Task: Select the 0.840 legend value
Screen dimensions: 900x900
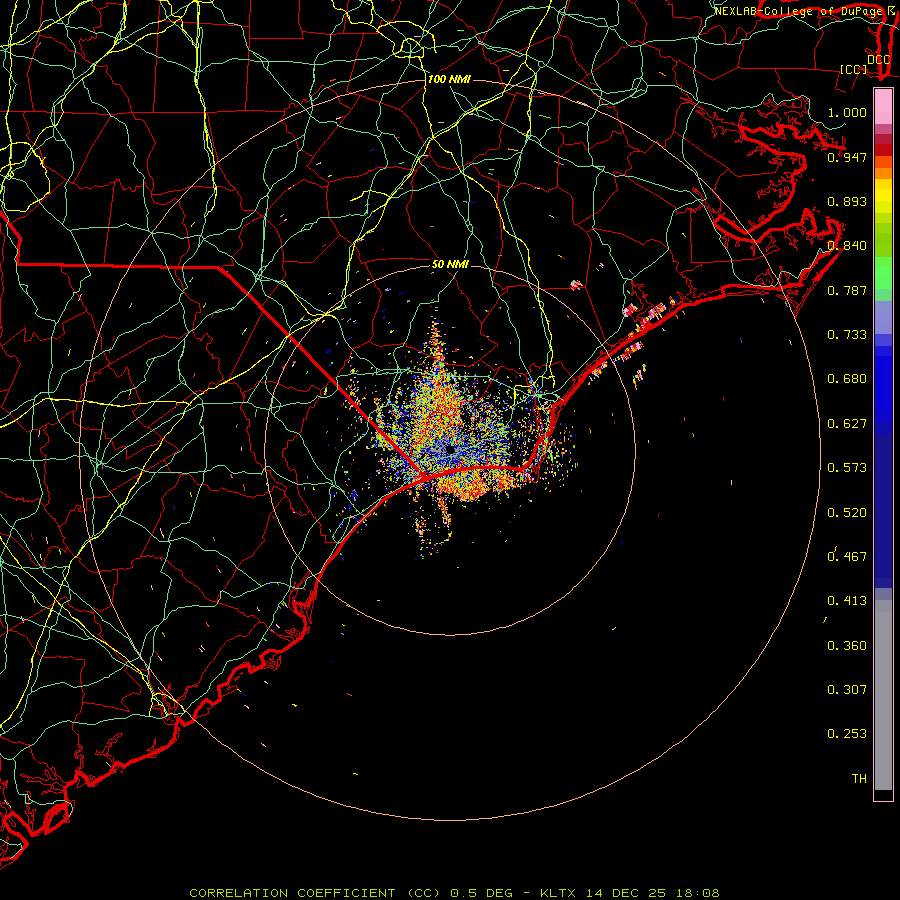Action: [847, 246]
